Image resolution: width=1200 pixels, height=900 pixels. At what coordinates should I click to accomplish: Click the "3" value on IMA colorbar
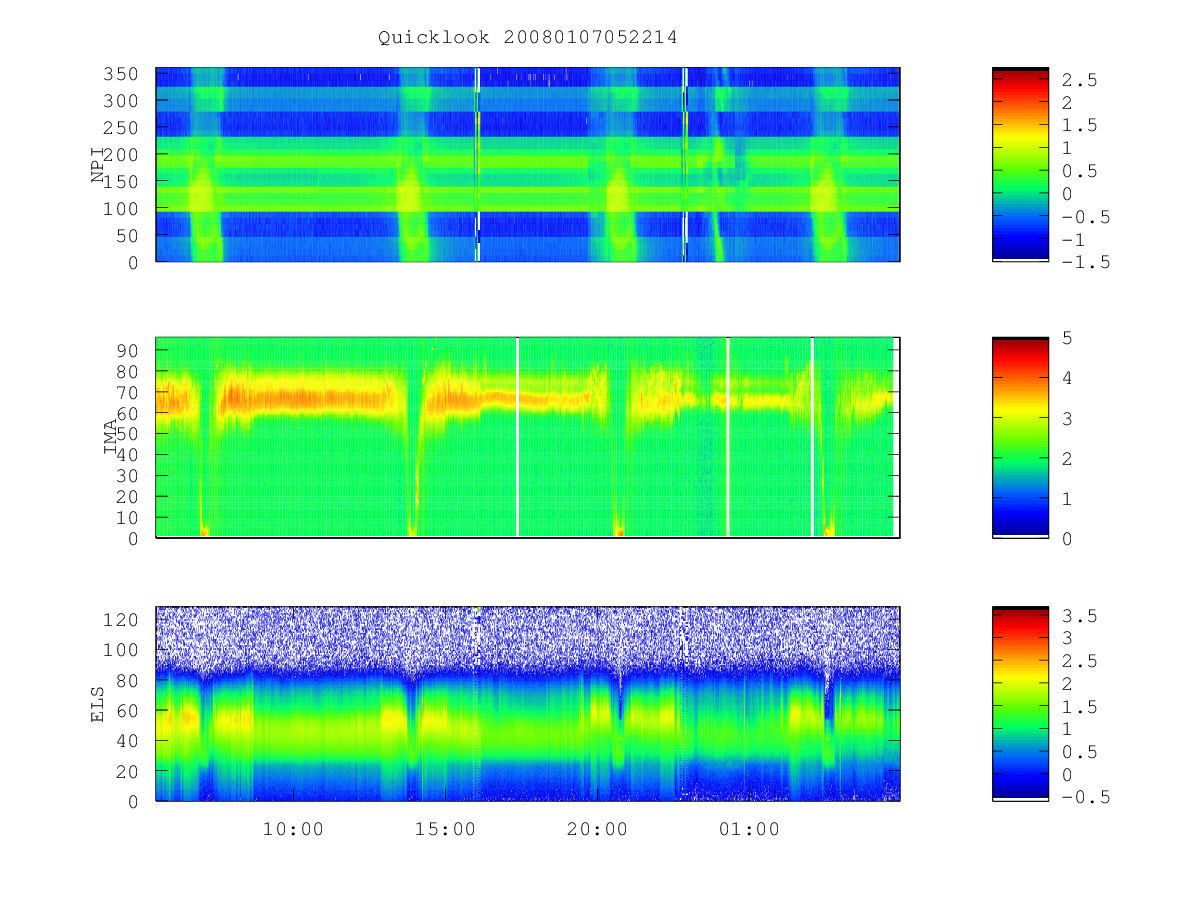(1067, 418)
